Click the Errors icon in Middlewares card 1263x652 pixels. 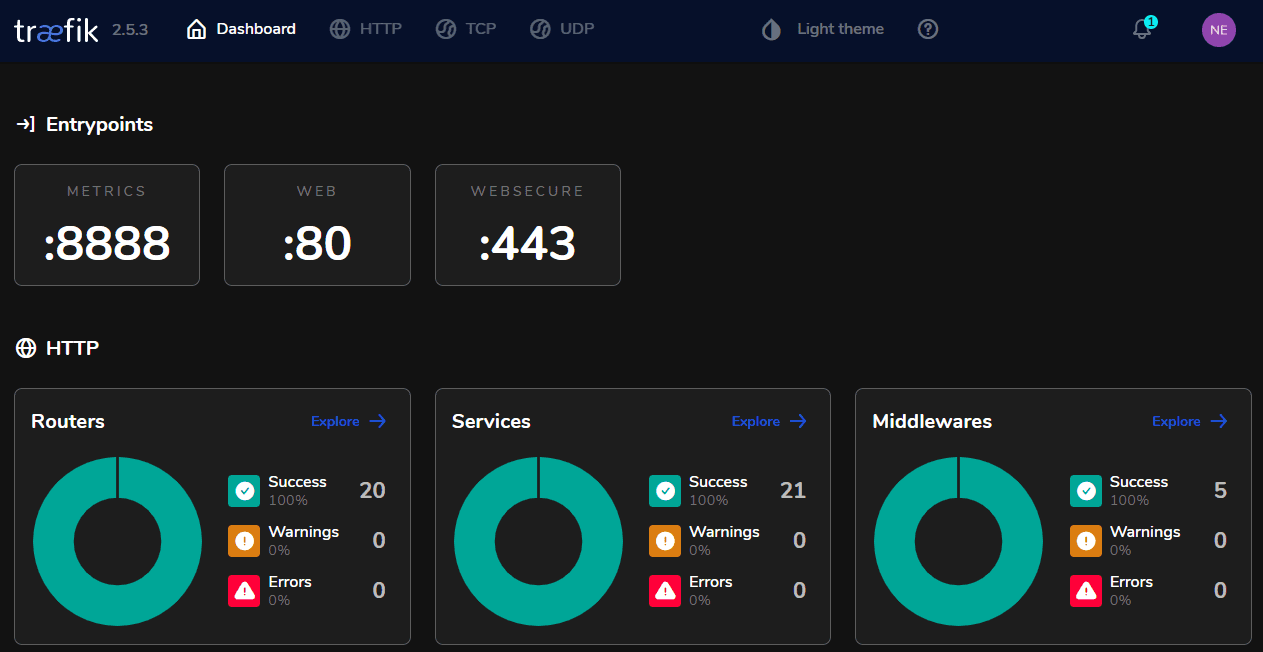click(x=1086, y=590)
